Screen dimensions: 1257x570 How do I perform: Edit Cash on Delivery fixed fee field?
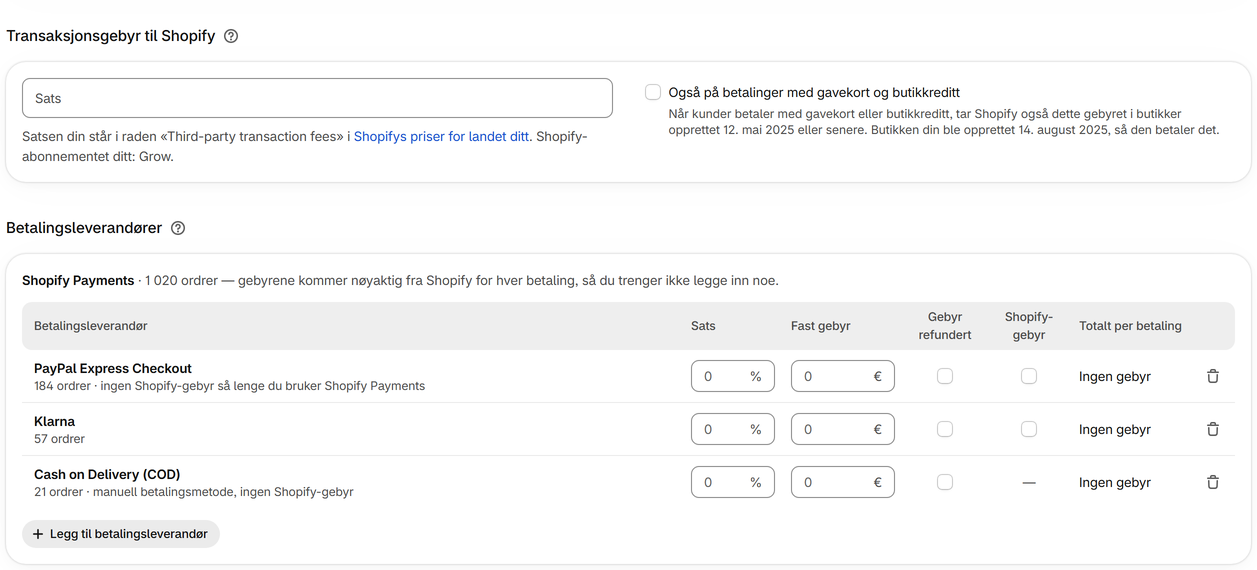point(843,482)
